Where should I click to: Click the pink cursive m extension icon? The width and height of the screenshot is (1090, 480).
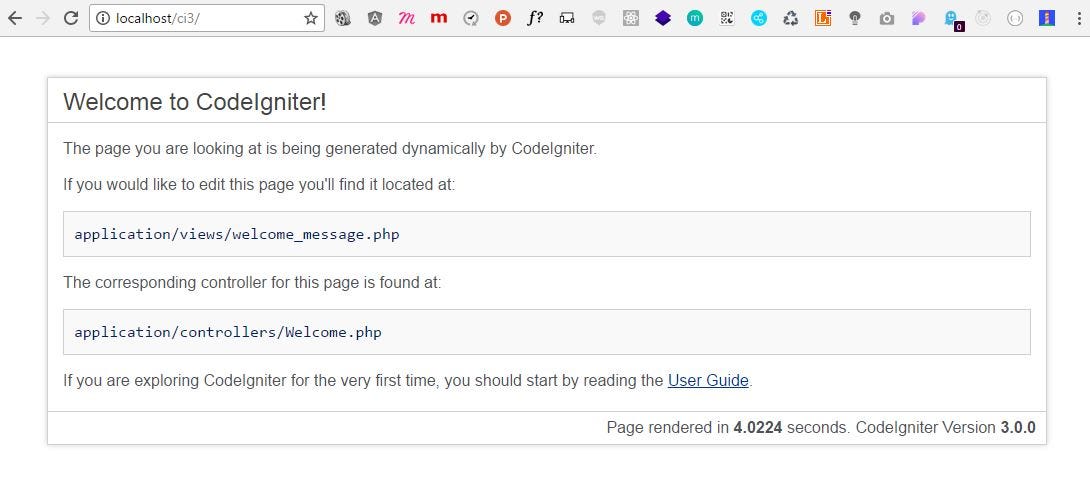[x=407, y=19]
